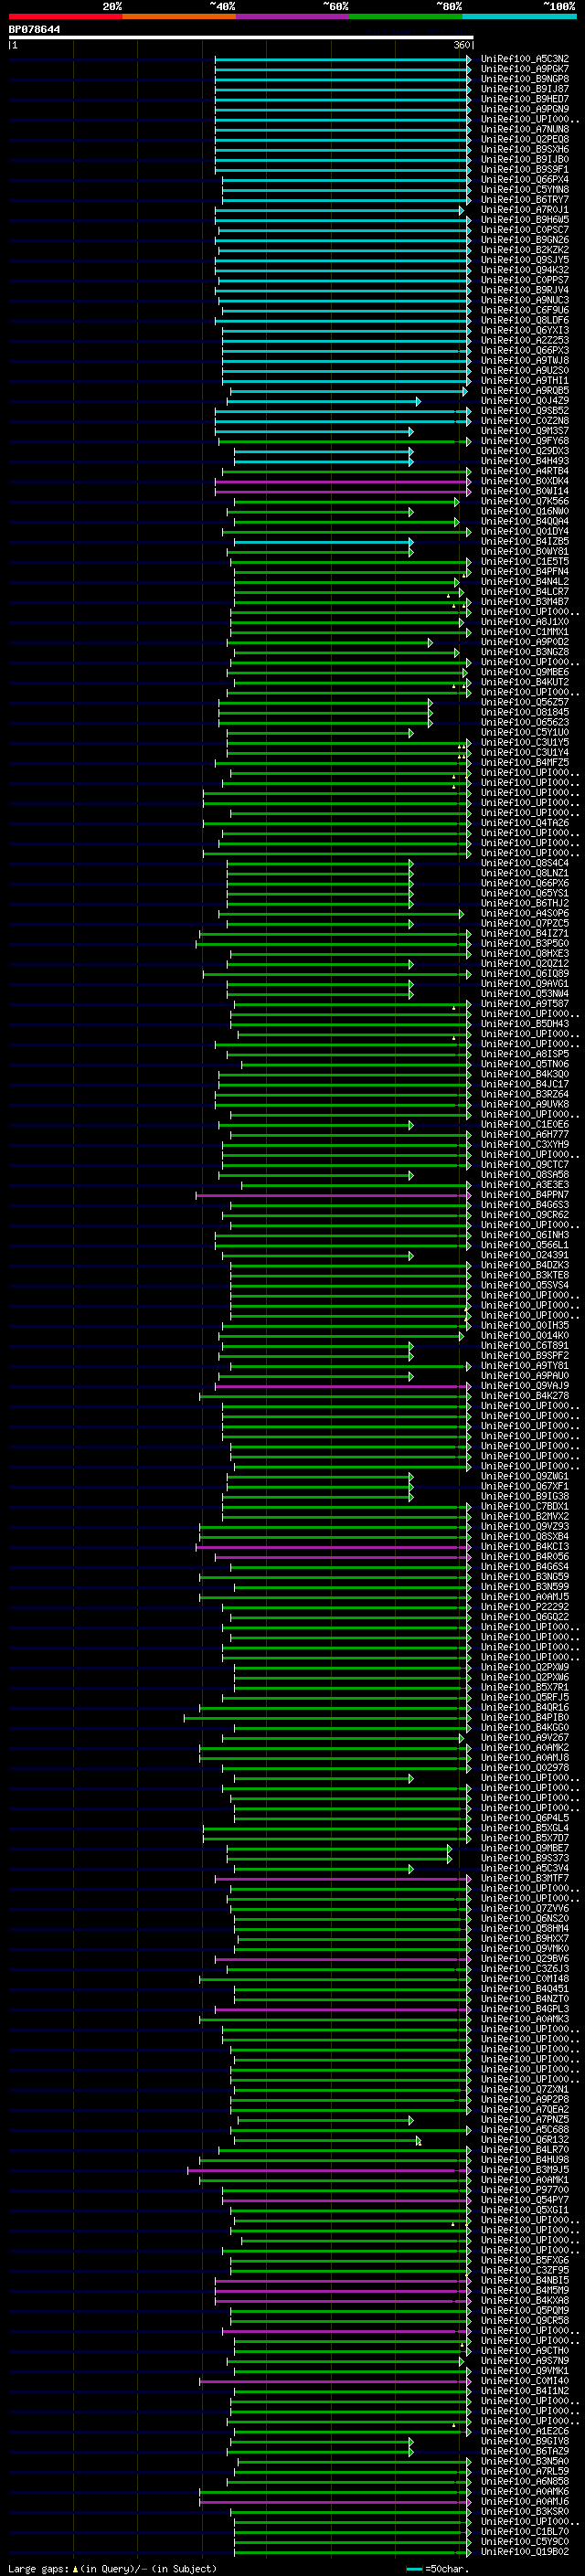Image resolution: width=585 pixels, height=2576 pixels.
Task: Select the UniRef100_Q6YXI3 label
Action: click(x=525, y=330)
